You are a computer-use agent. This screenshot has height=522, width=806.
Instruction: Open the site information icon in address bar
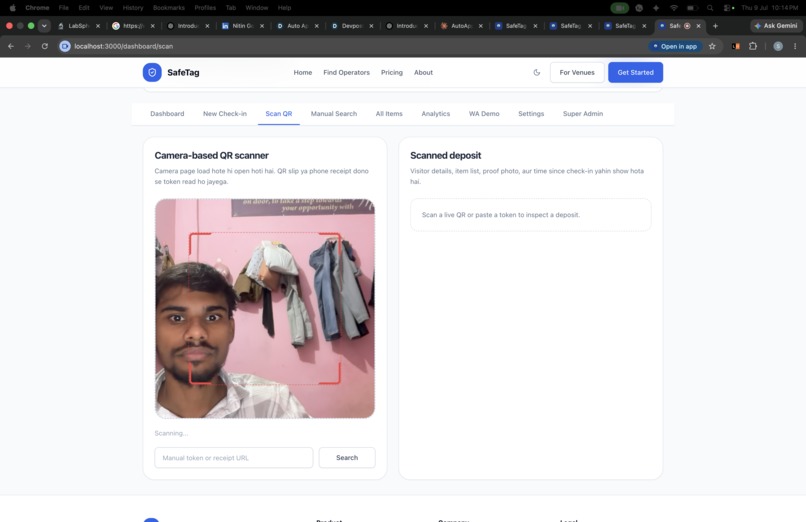pyautogui.click(x=65, y=46)
